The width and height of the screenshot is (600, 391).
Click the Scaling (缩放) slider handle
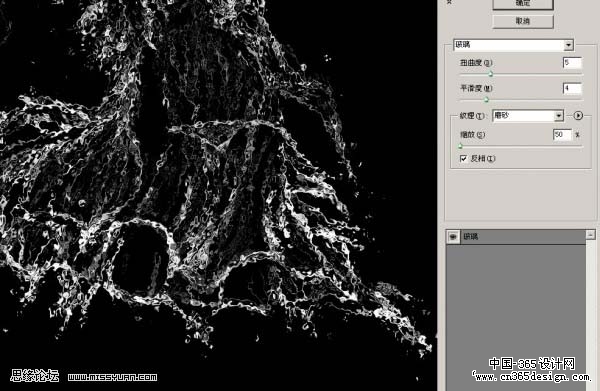(460, 146)
